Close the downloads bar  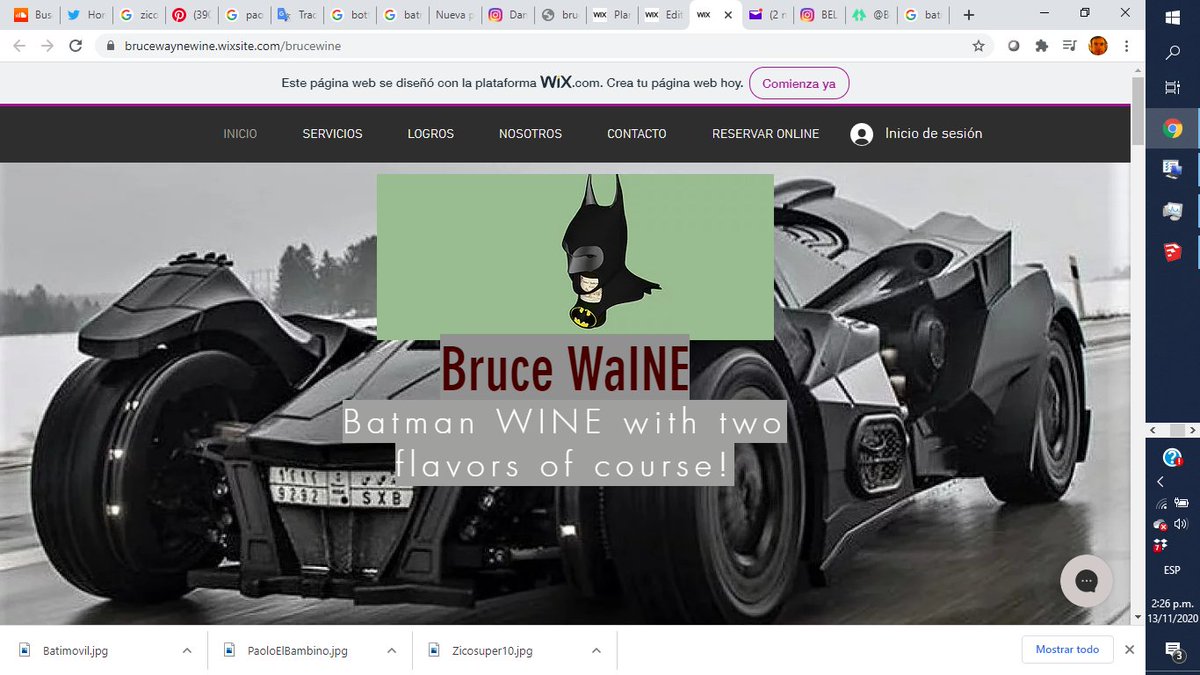1130,650
